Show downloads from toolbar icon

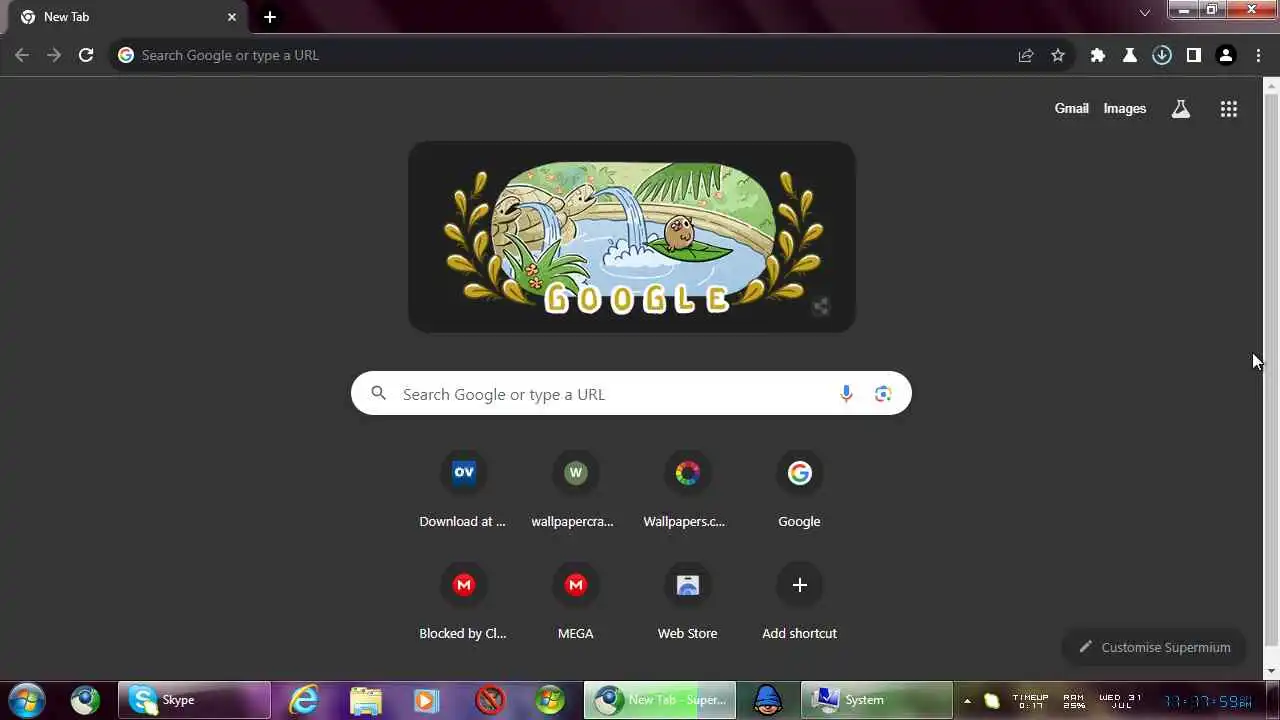tap(1162, 55)
